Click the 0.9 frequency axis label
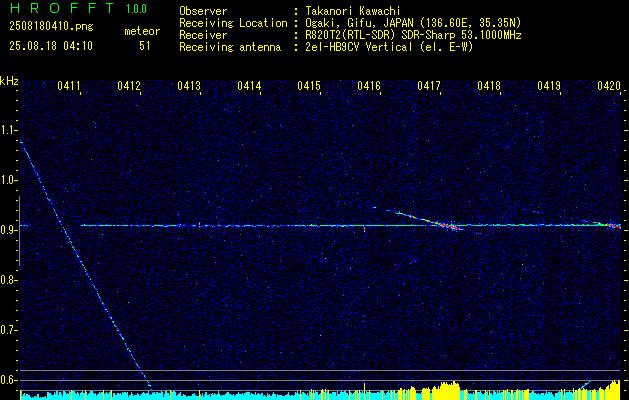Screen dimensions: 629x400 8,230
